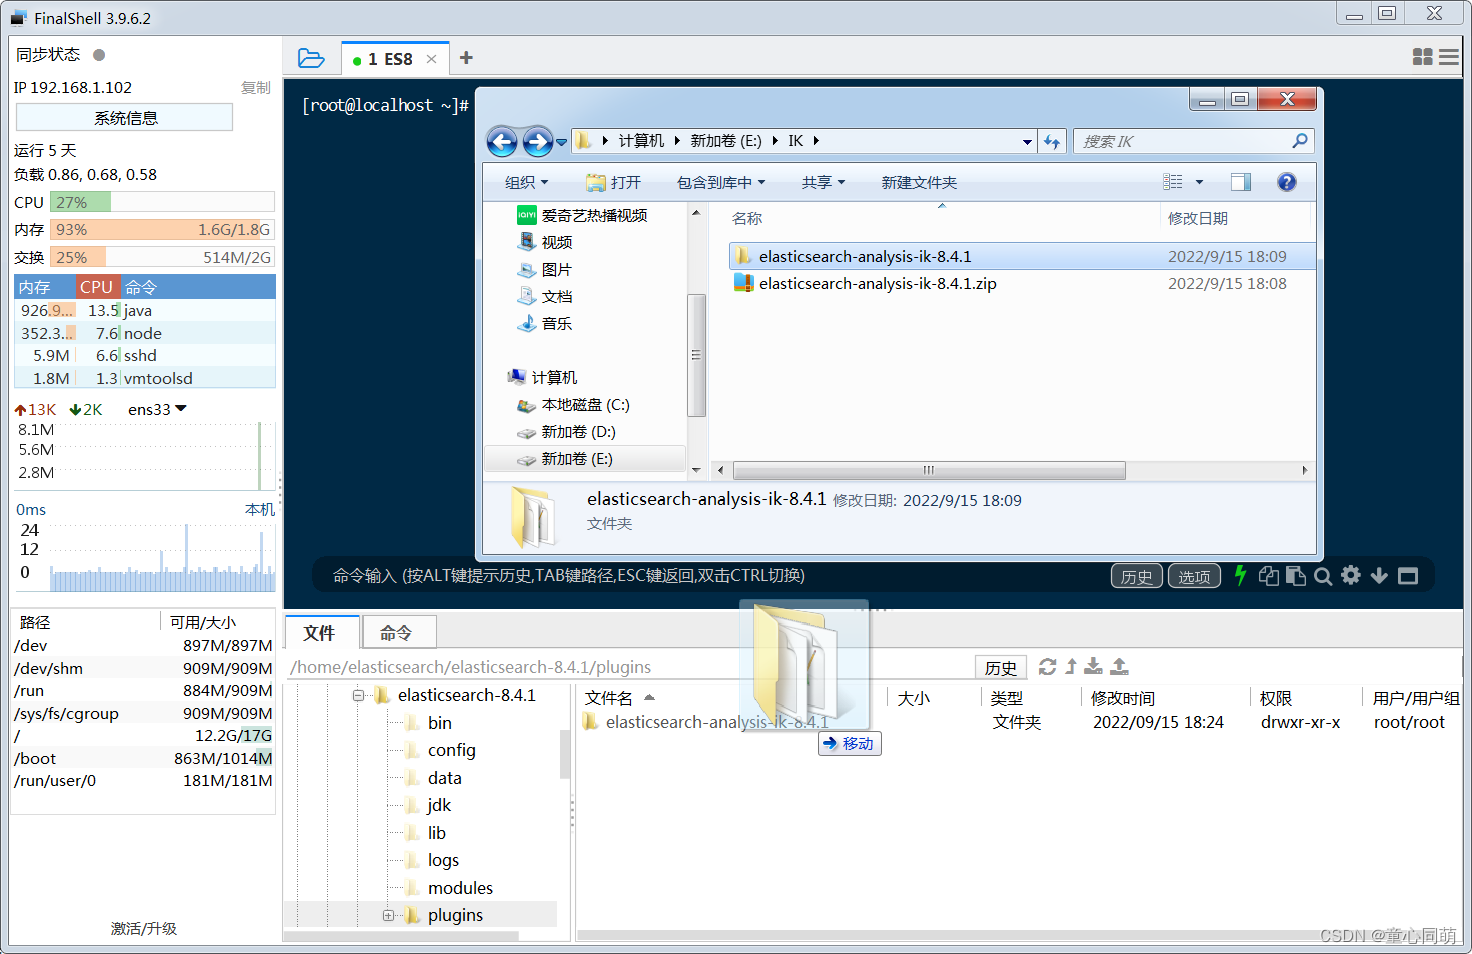Click the Explorer forward navigation button
The height and width of the screenshot is (954, 1472).
538,142
